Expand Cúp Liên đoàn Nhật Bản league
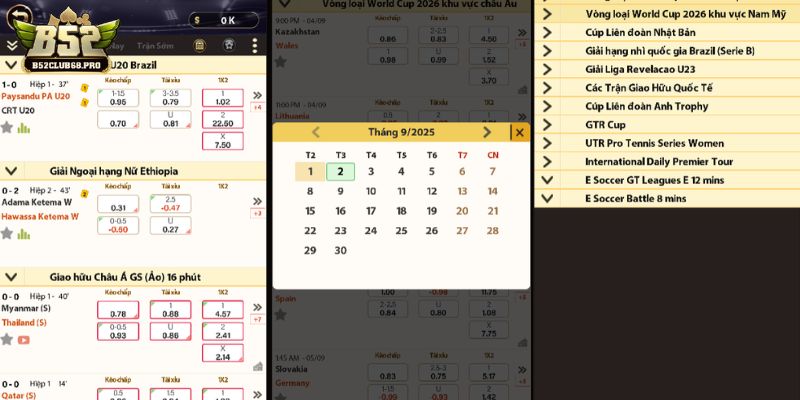Screen dimensions: 800x400 (x=547, y=32)
